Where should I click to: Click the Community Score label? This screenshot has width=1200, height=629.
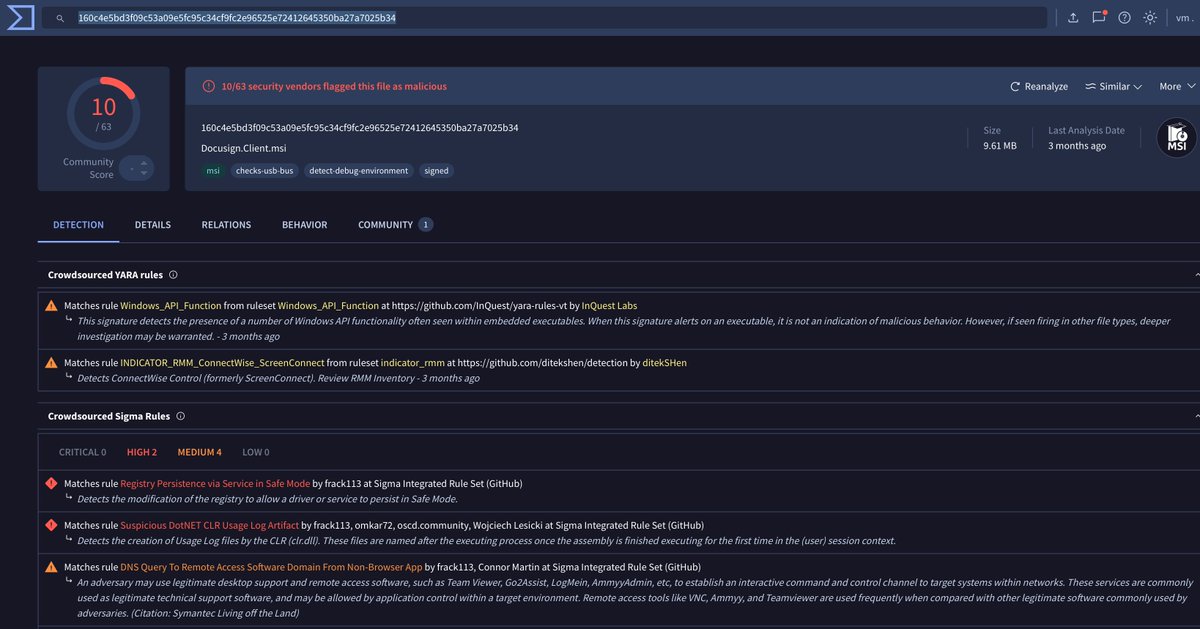pyautogui.click(x=88, y=168)
